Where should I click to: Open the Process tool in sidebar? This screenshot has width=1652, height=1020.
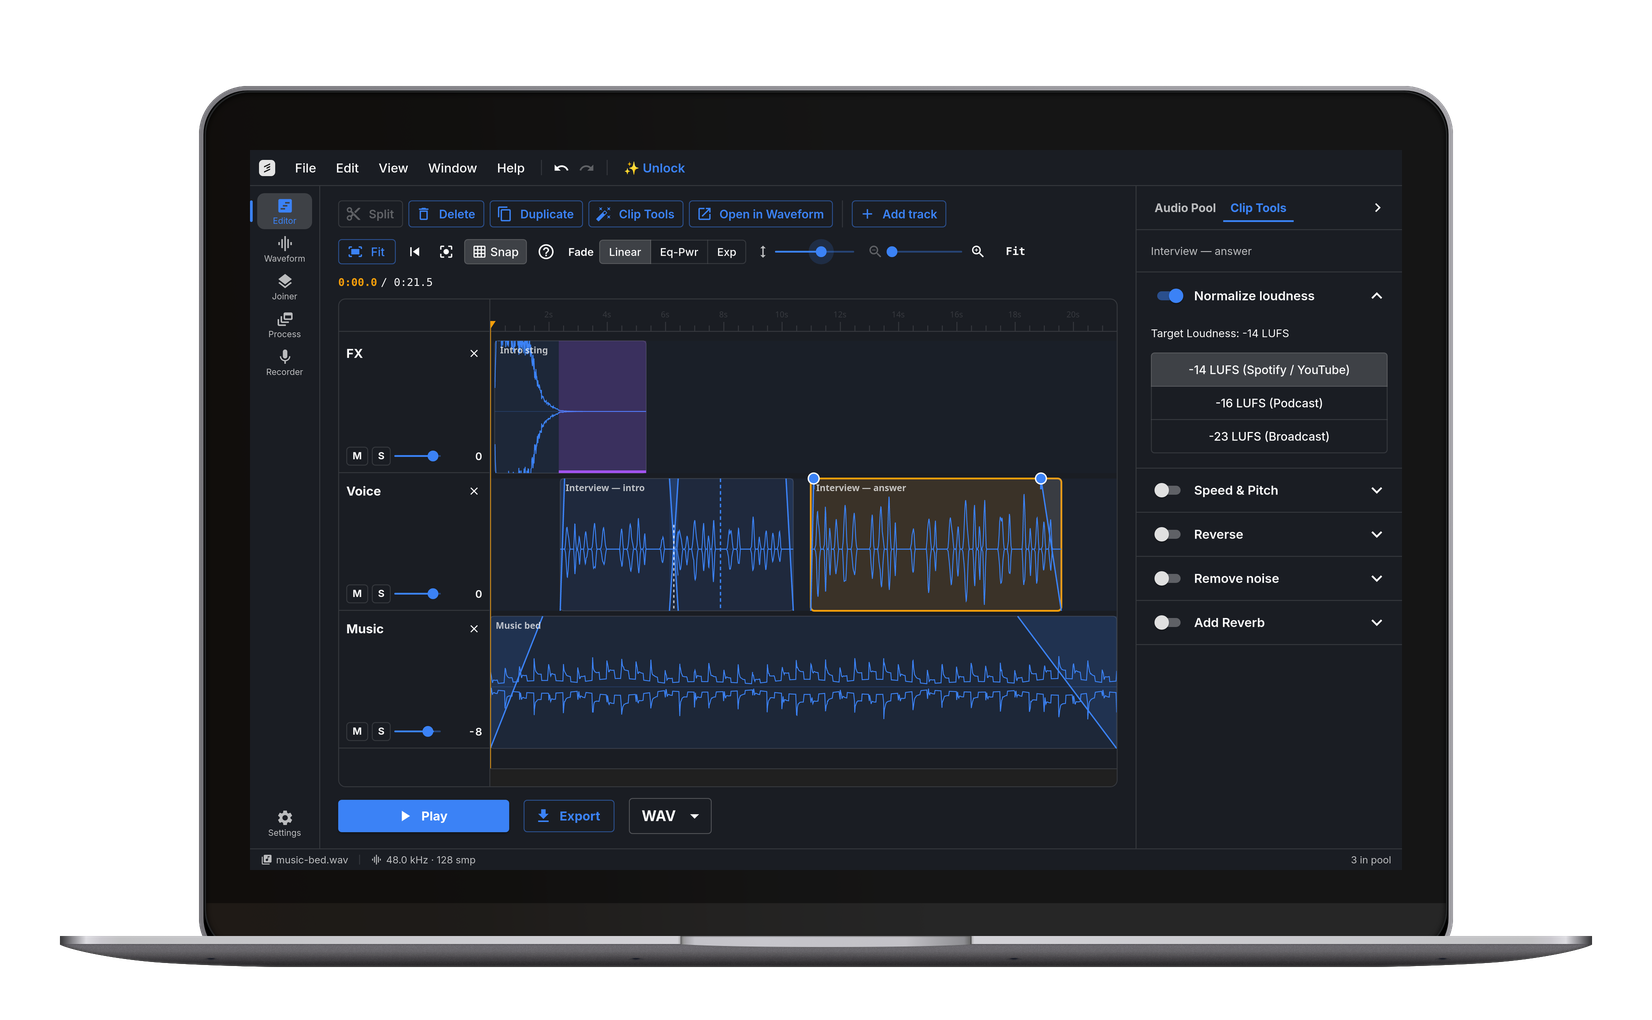click(x=284, y=325)
